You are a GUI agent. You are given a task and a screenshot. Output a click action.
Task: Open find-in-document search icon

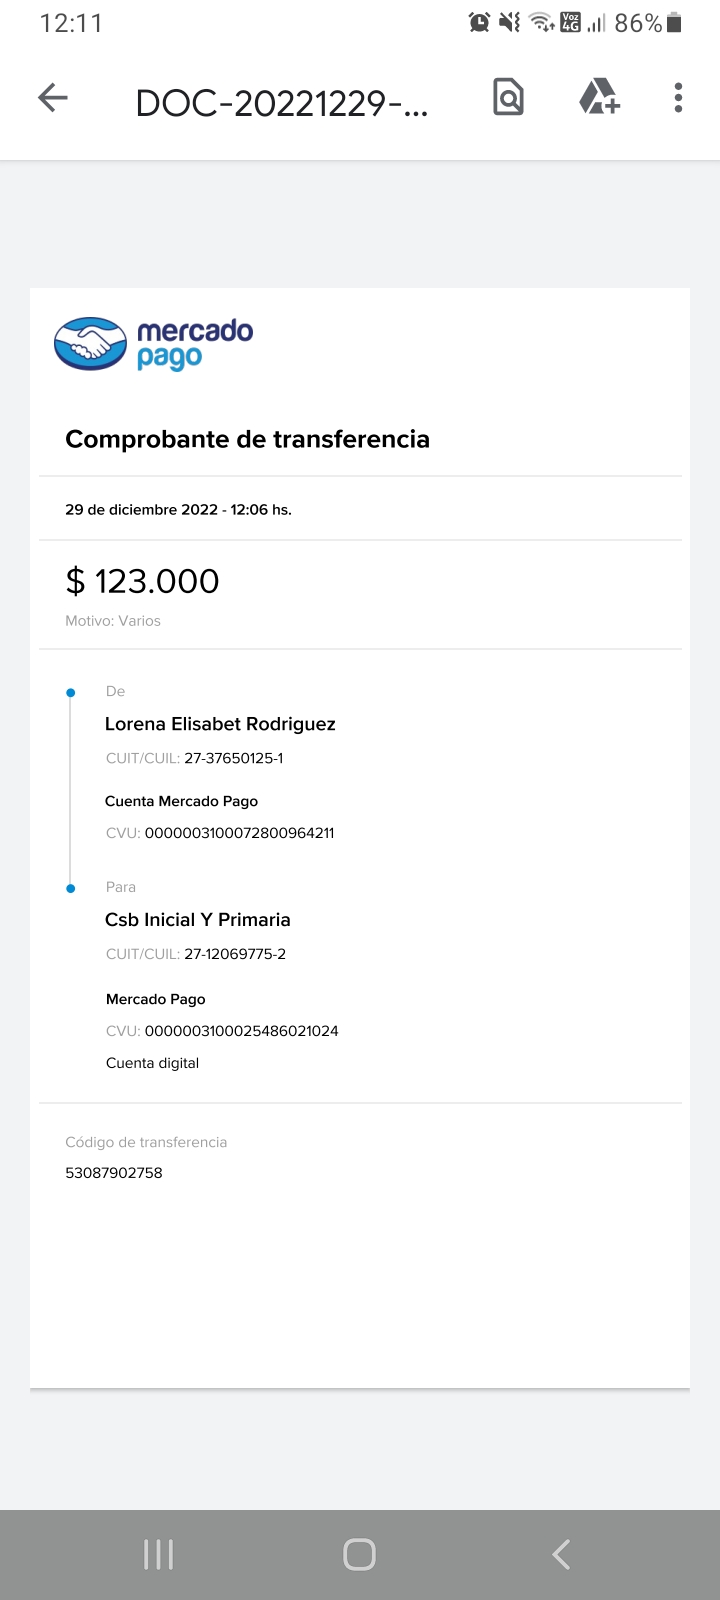tap(508, 97)
